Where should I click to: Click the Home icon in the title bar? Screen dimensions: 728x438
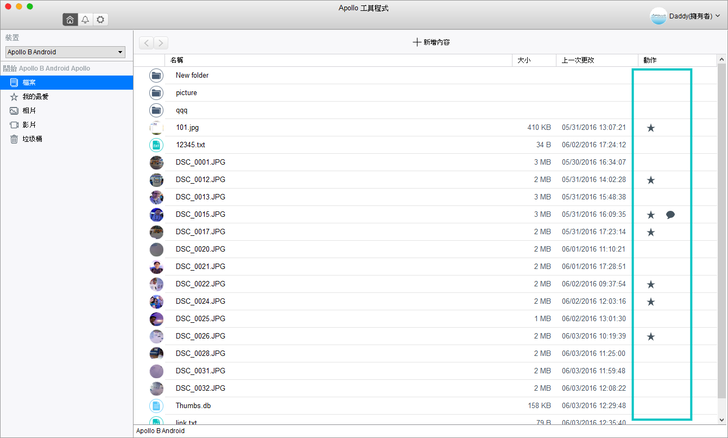(x=69, y=19)
